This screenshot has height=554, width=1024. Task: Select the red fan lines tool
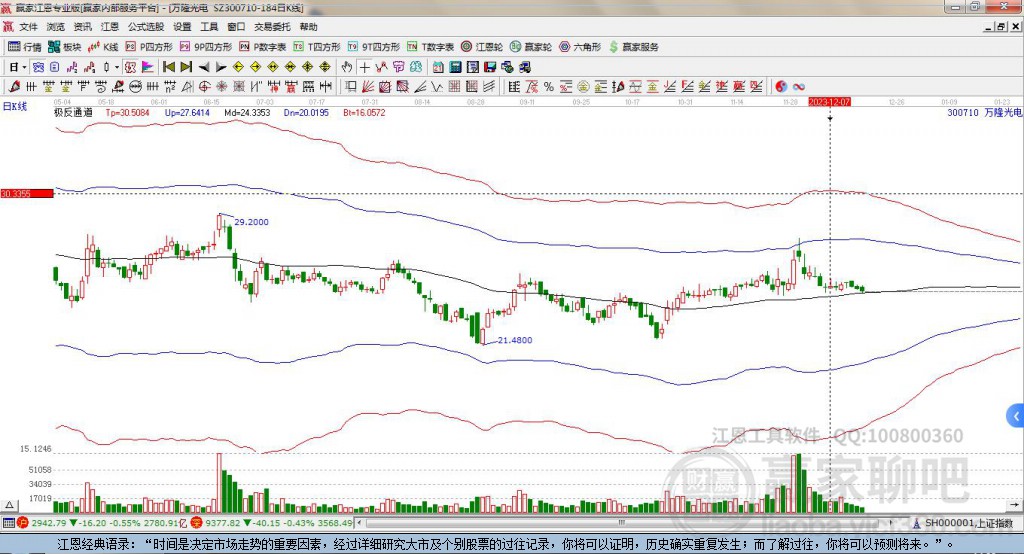[368, 86]
